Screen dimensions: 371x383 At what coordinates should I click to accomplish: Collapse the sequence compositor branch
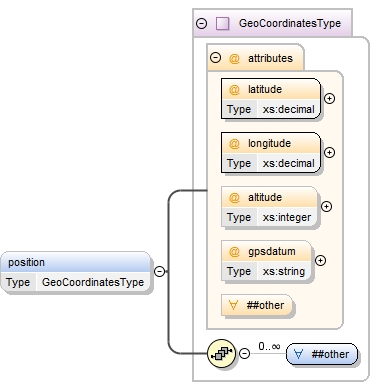[x=245, y=353]
